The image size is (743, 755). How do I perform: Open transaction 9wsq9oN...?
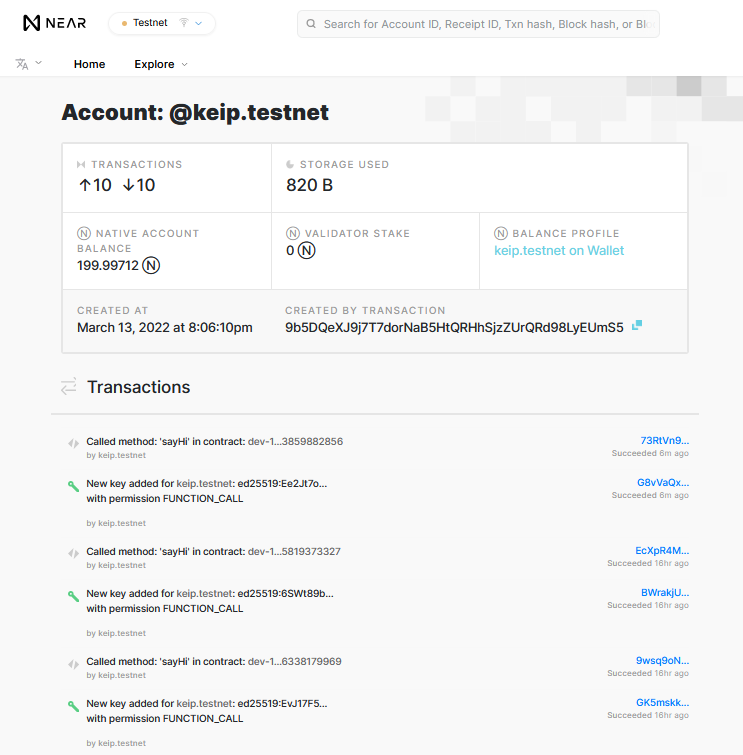pos(662,661)
